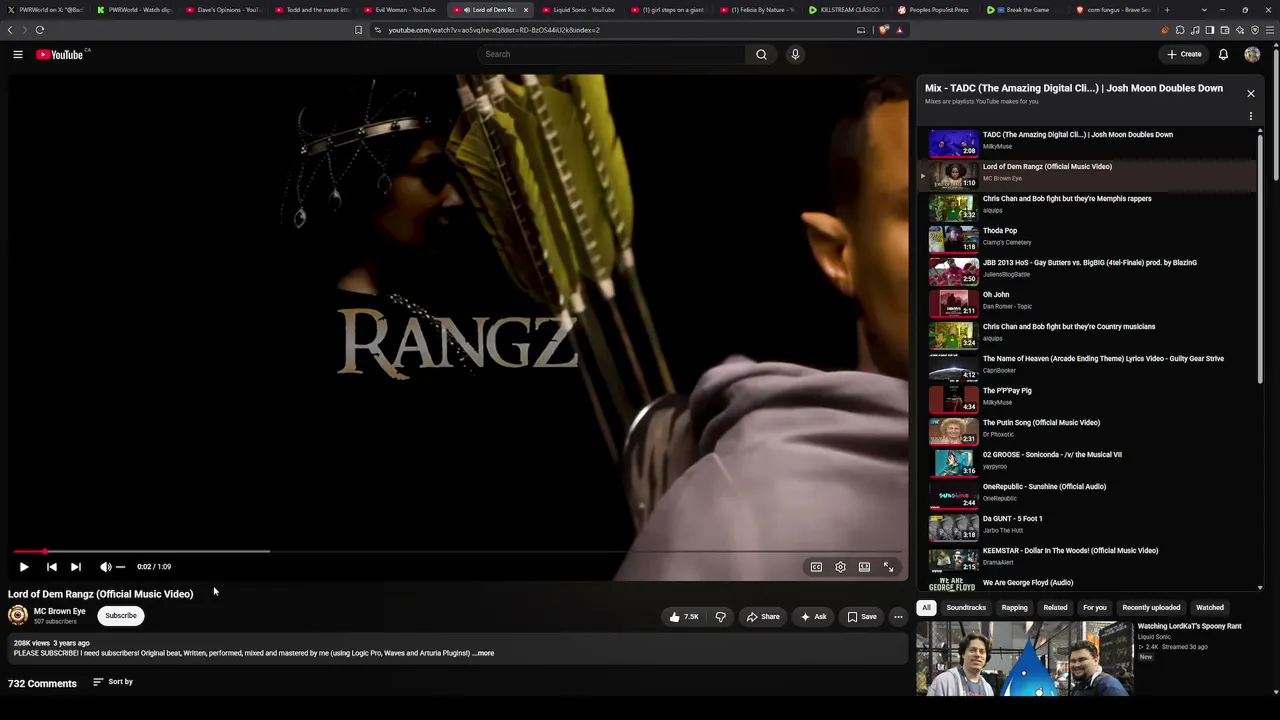
Task: Seek using the video progress bar
Action: coord(458,551)
